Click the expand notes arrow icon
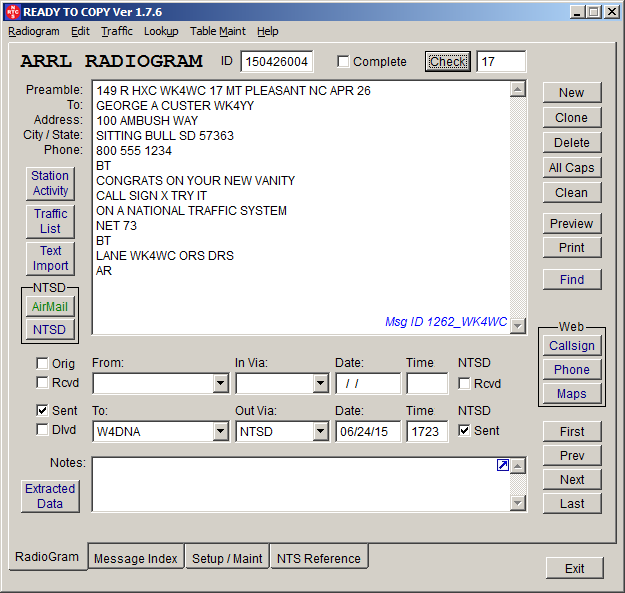 tap(503, 465)
